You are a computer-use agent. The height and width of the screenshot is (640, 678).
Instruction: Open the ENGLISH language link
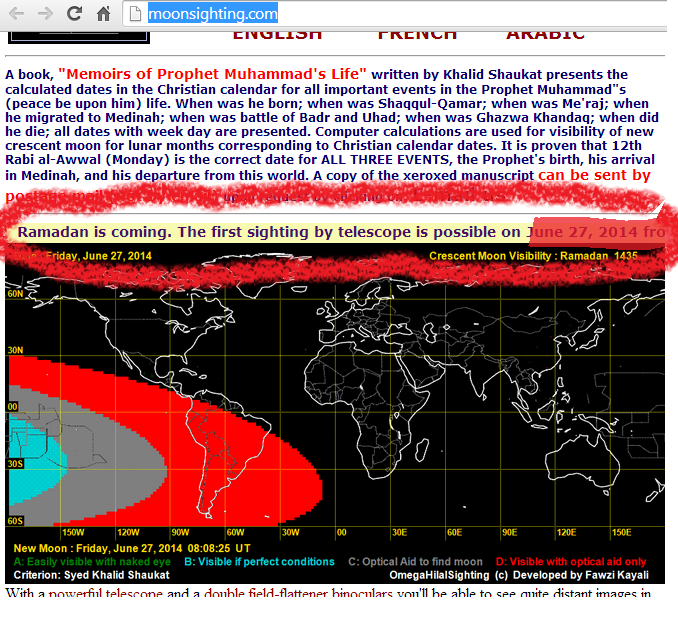(277, 35)
